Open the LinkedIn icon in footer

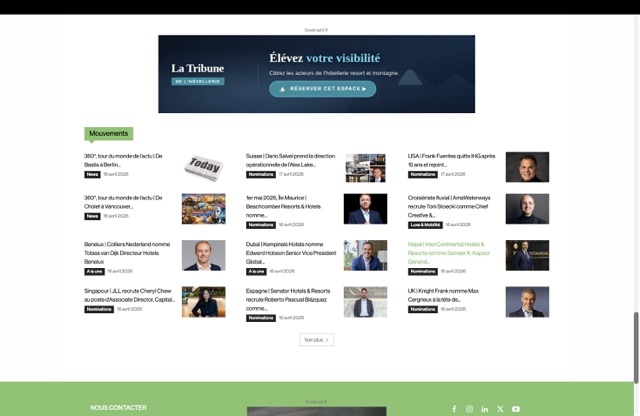pyautogui.click(x=485, y=409)
